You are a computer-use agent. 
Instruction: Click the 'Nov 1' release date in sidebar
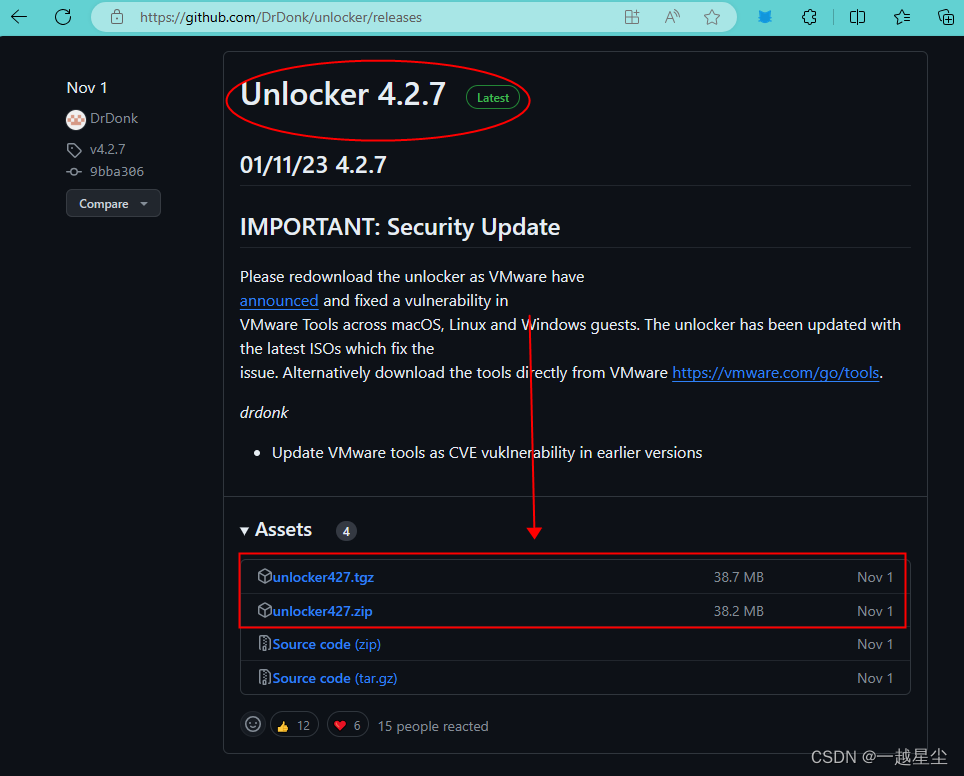click(x=87, y=88)
